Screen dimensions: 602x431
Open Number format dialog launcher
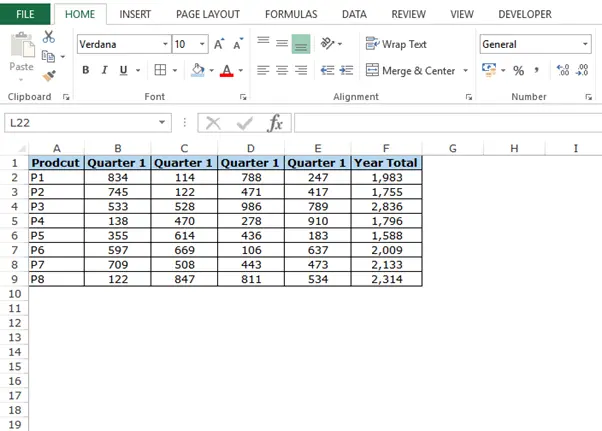tap(589, 97)
